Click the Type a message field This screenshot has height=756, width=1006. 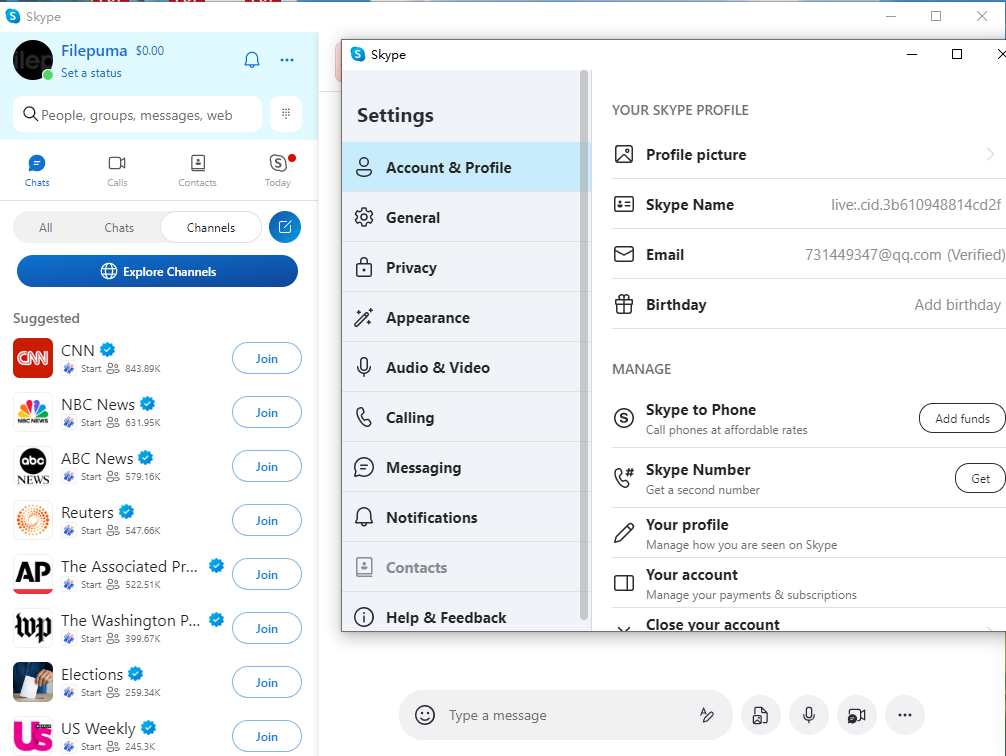(x=565, y=714)
